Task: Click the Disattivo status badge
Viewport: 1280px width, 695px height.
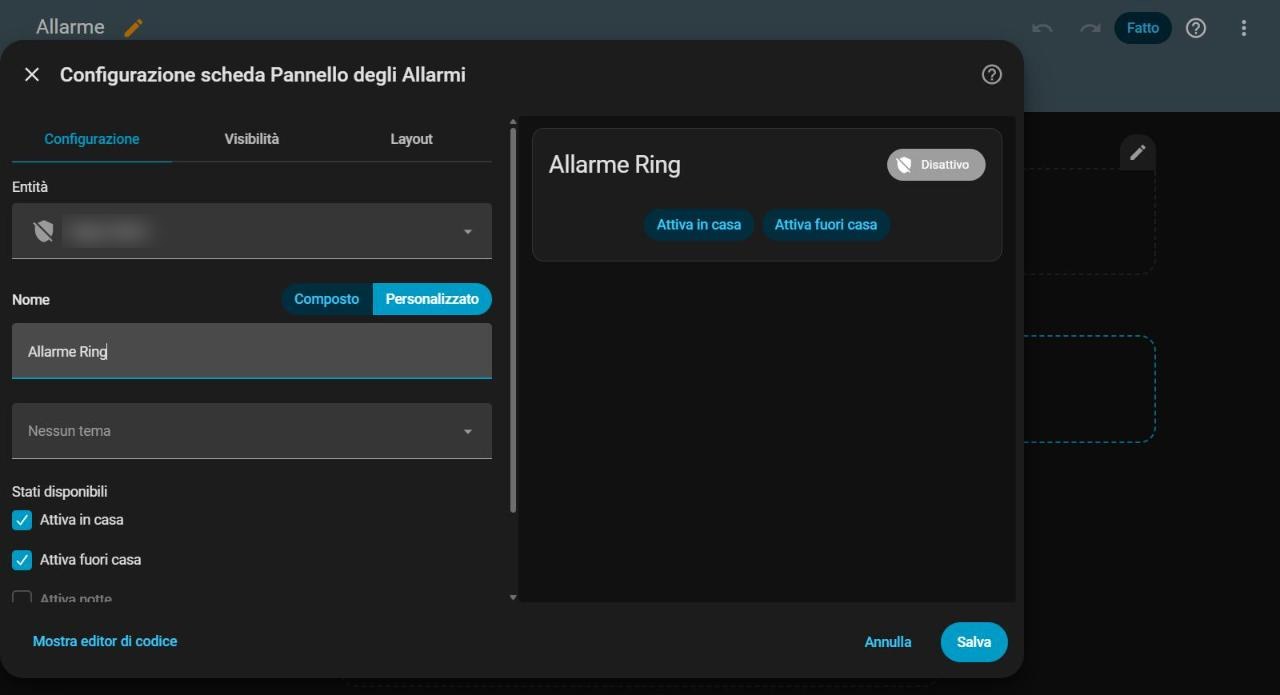Action: [x=936, y=165]
